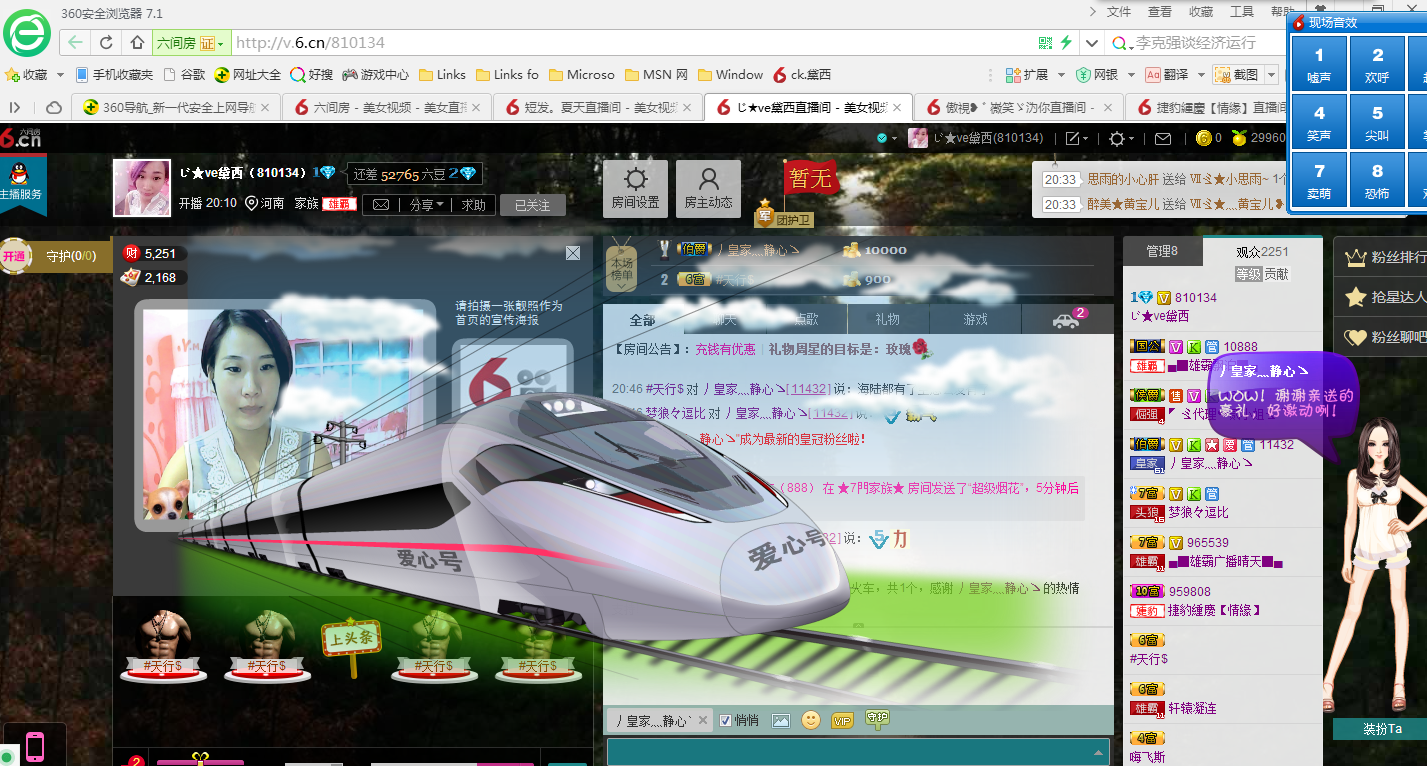Open 房间设置 gear button
1427x766 pixels.
(635, 189)
